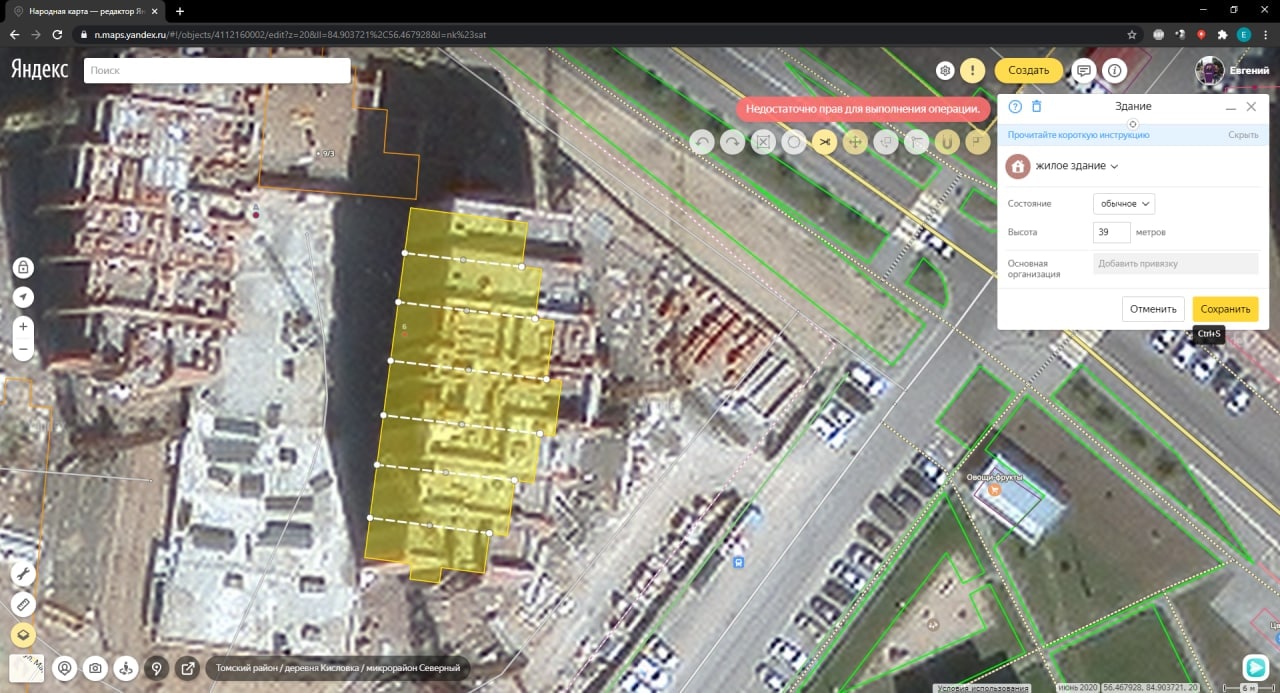Choose the geometry tool left of magnet

916,142
